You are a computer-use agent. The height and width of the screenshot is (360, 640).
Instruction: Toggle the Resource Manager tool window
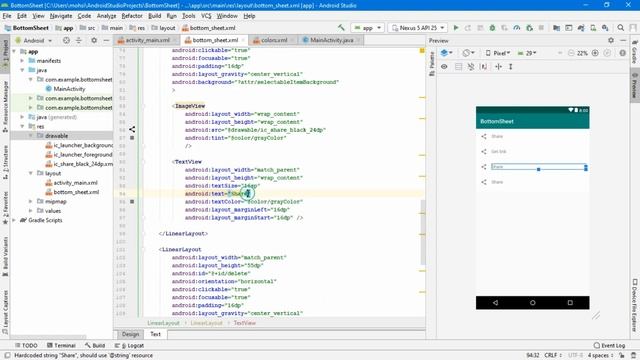[5, 107]
